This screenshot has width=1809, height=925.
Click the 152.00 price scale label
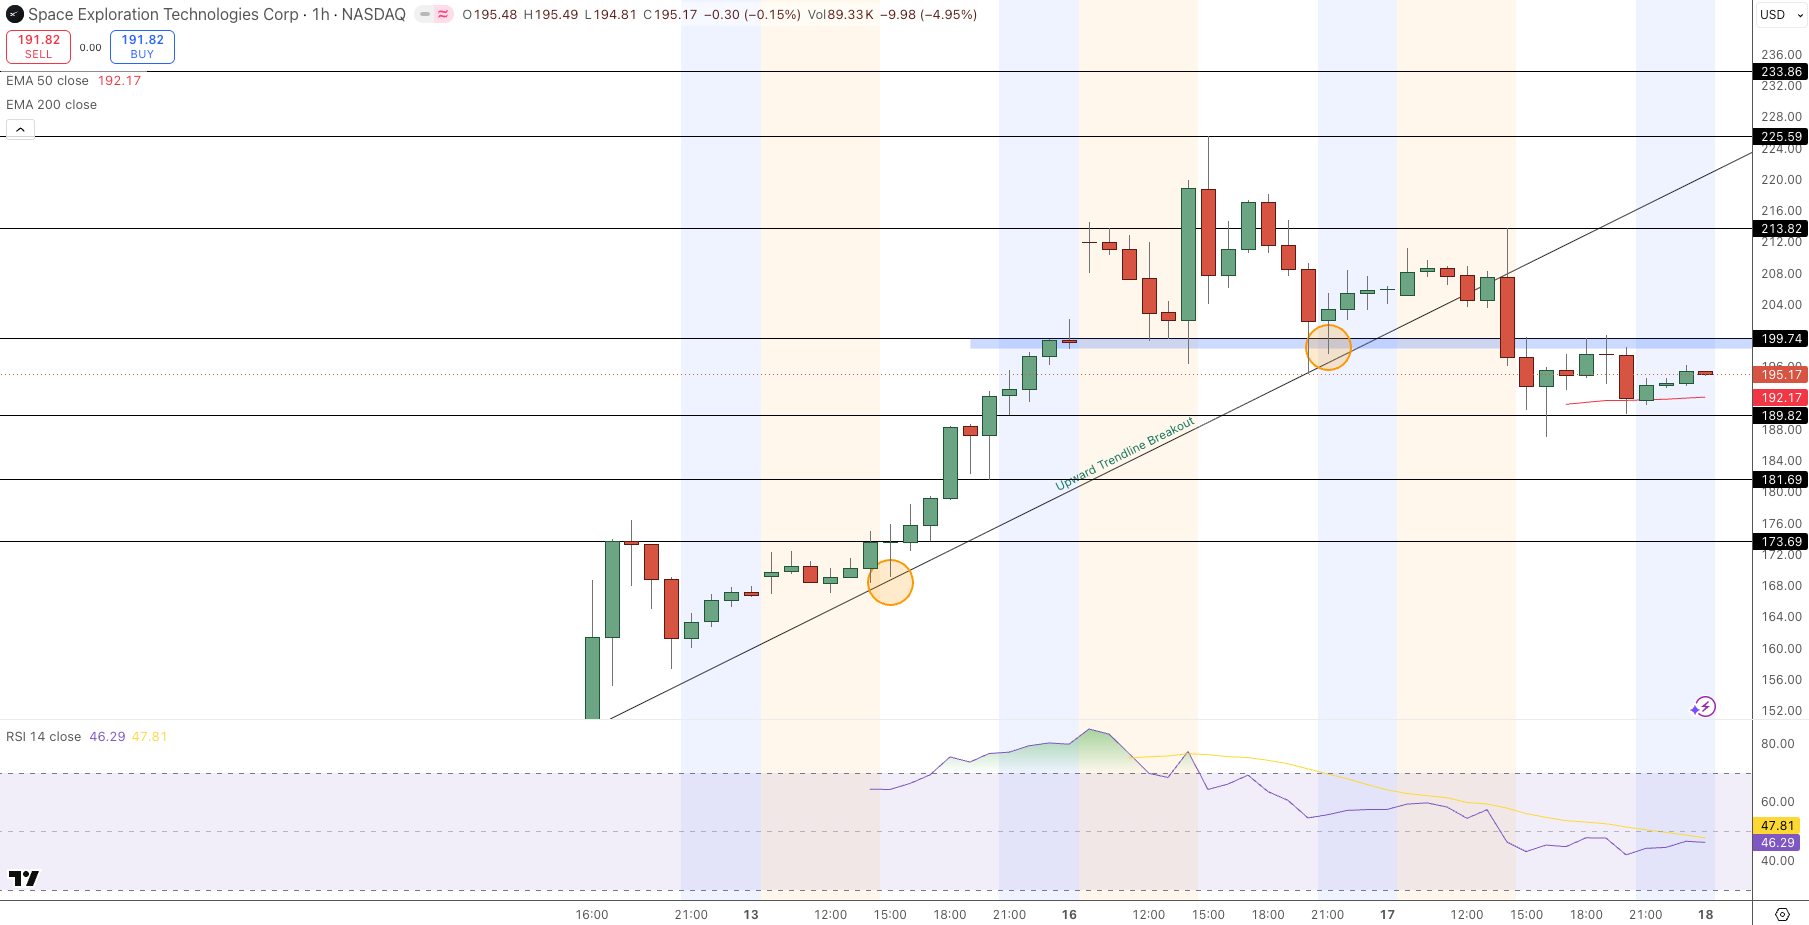click(1781, 711)
